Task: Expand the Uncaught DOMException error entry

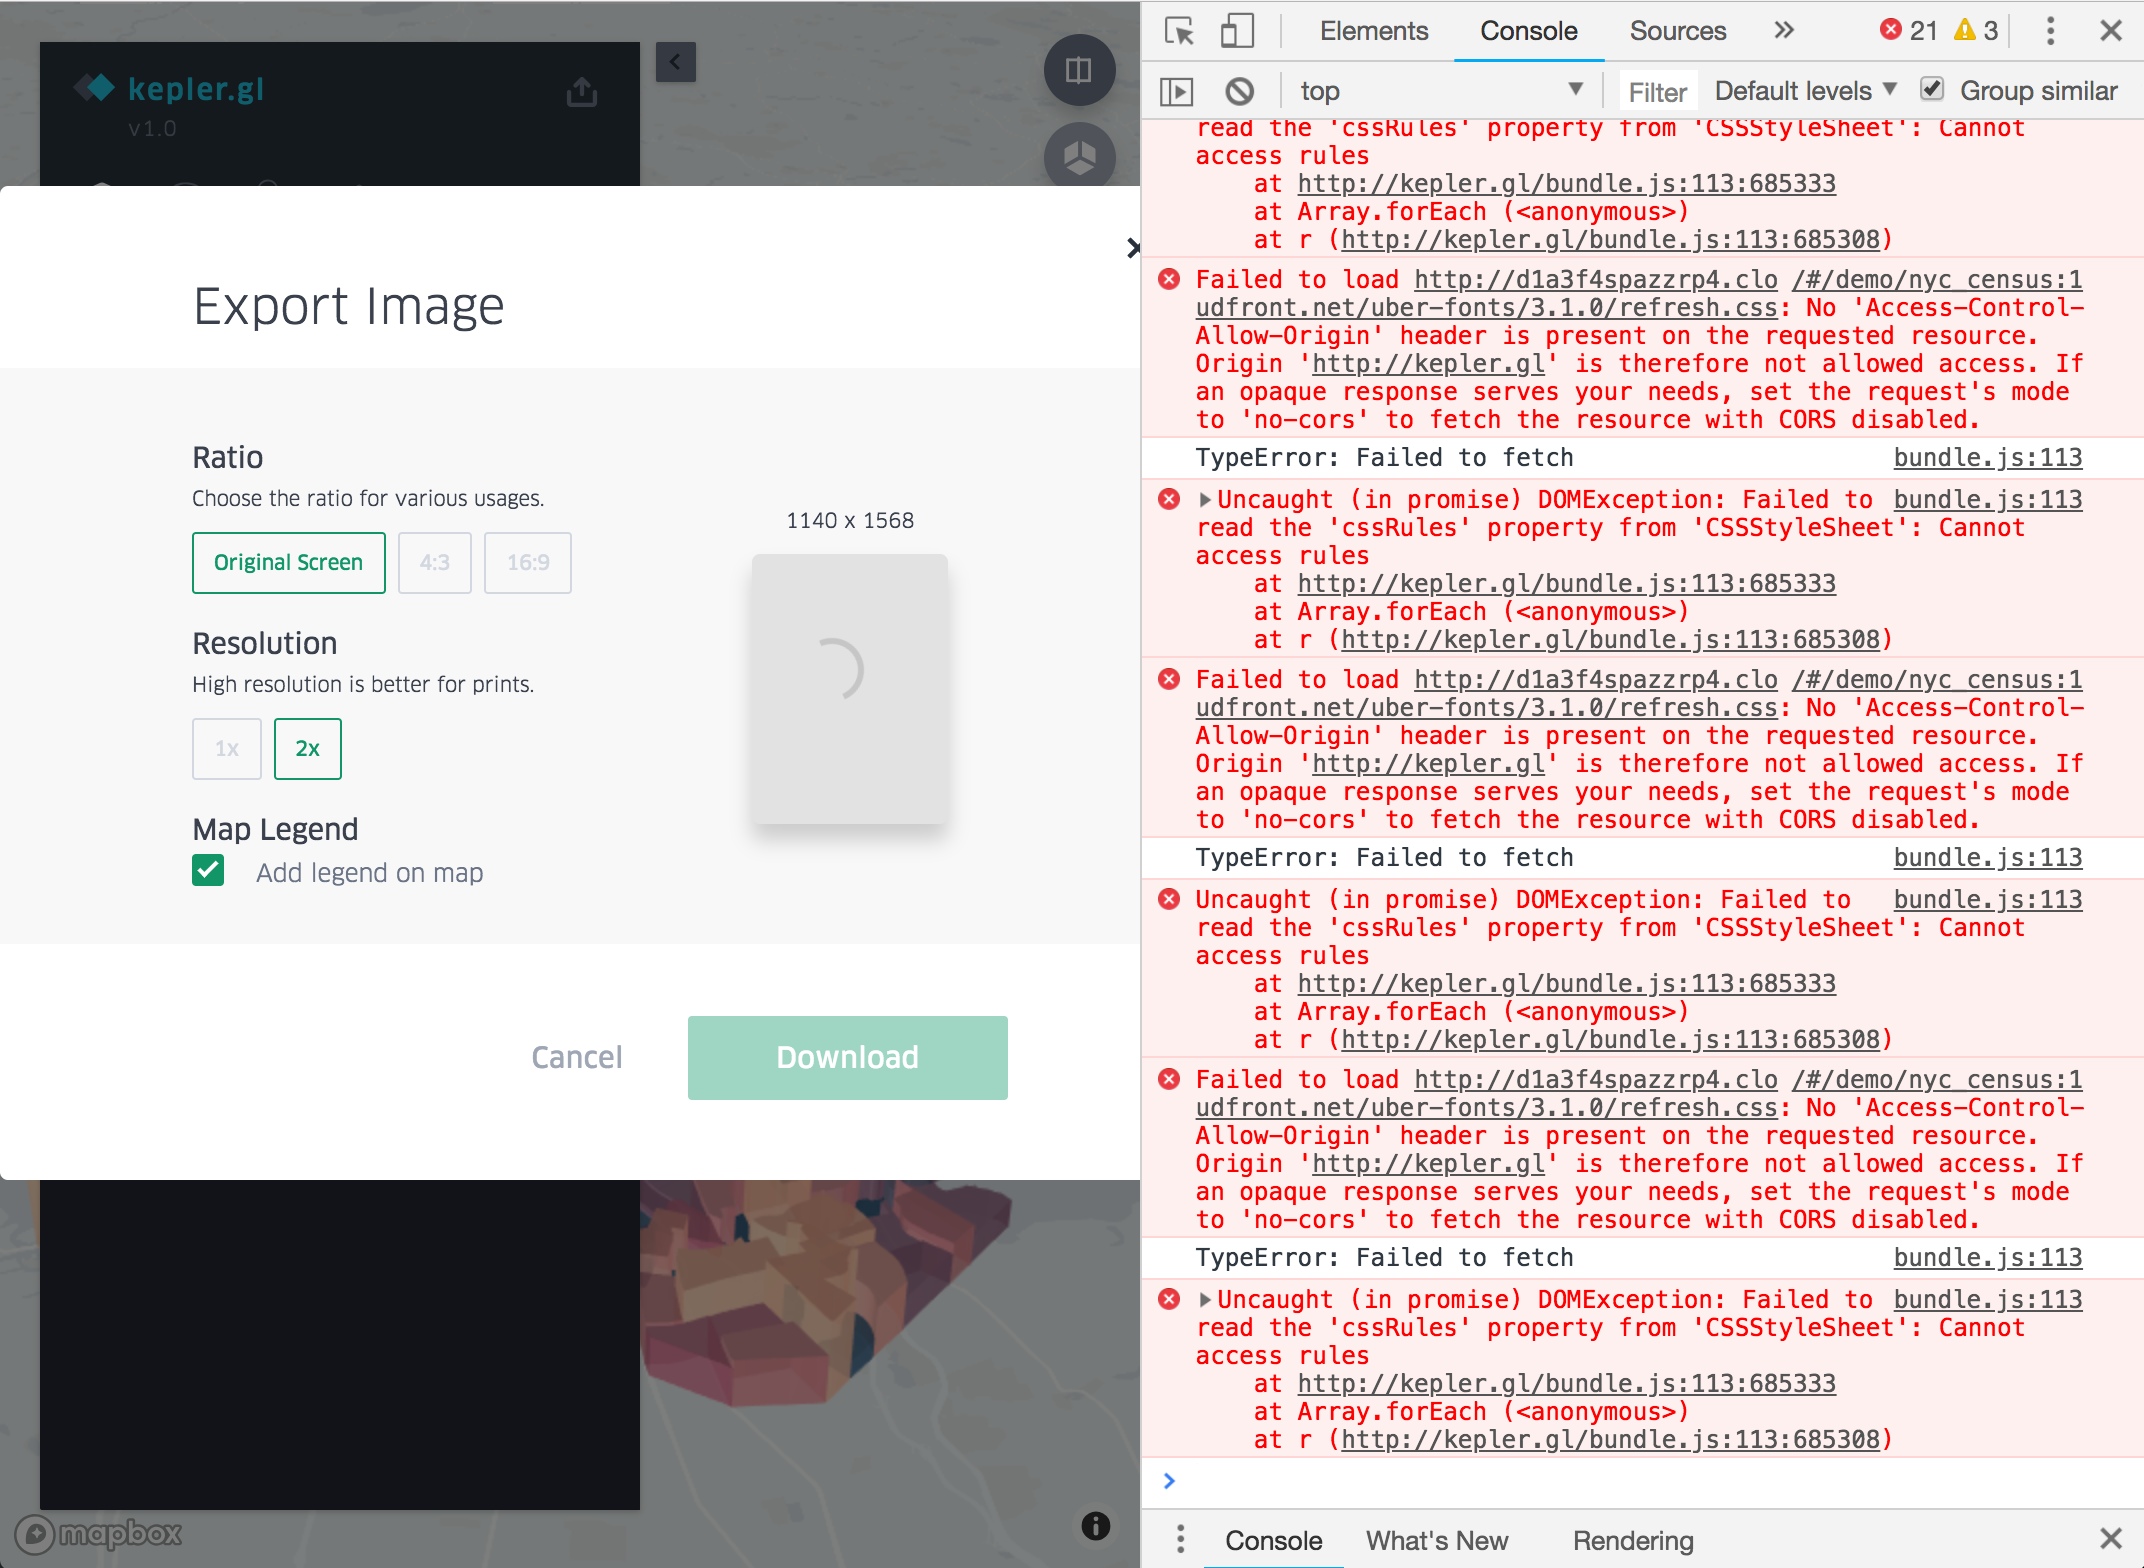Action: coord(1206,499)
